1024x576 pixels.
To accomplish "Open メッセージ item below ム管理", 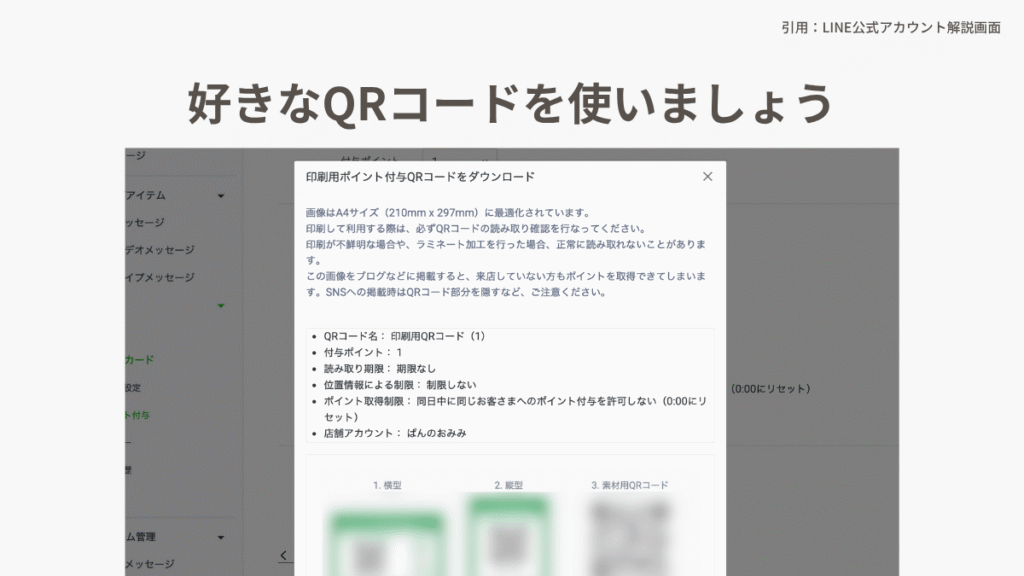I will [x=150, y=565].
